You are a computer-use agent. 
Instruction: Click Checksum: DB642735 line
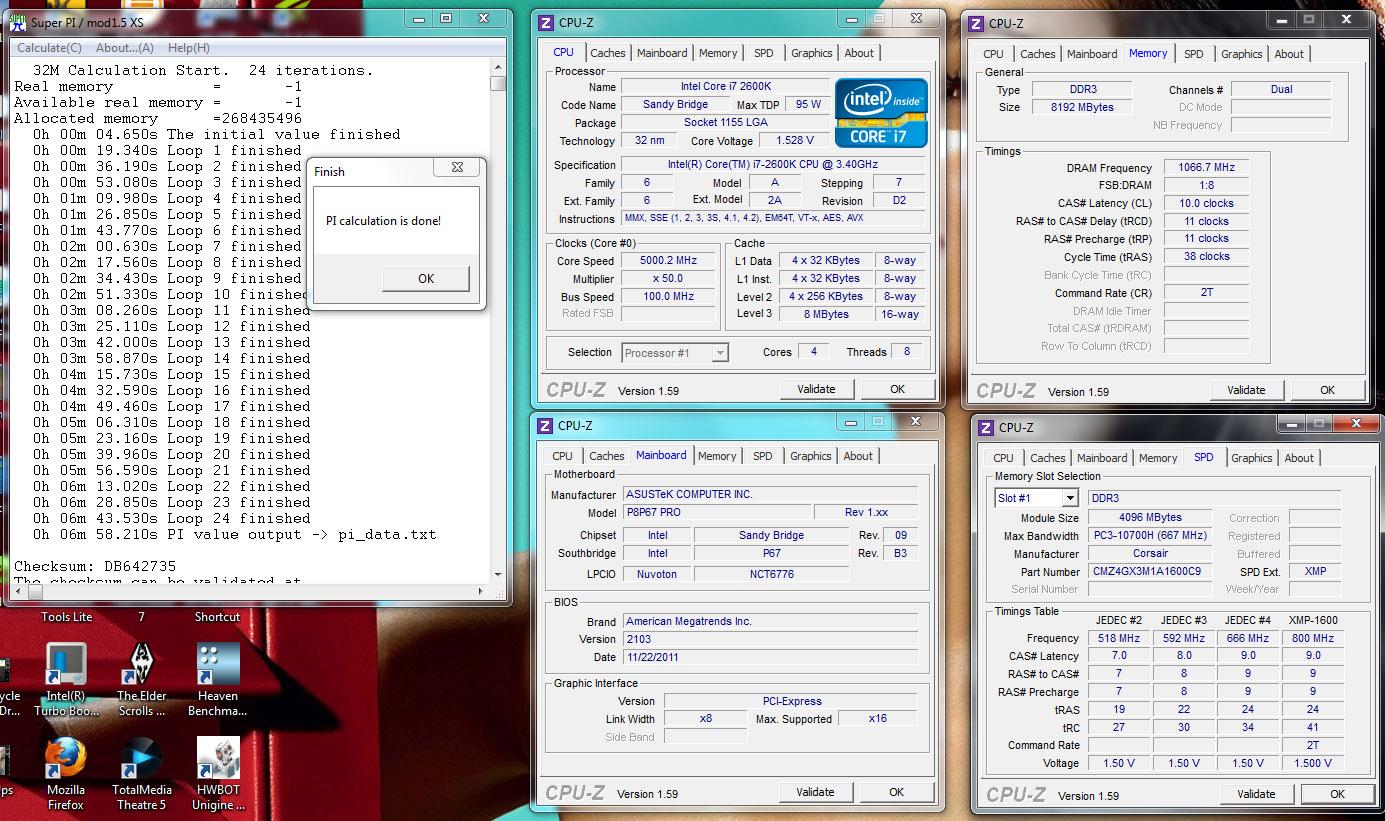tap(95, 566)
